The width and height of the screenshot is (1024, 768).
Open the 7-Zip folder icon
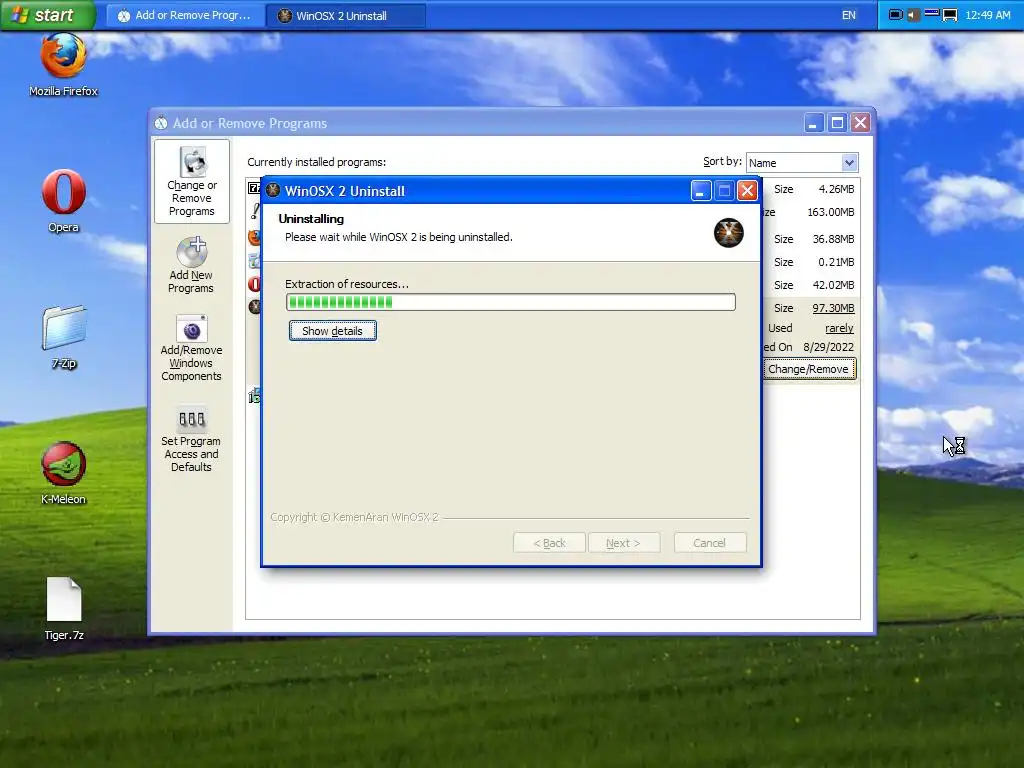(64, 328)
